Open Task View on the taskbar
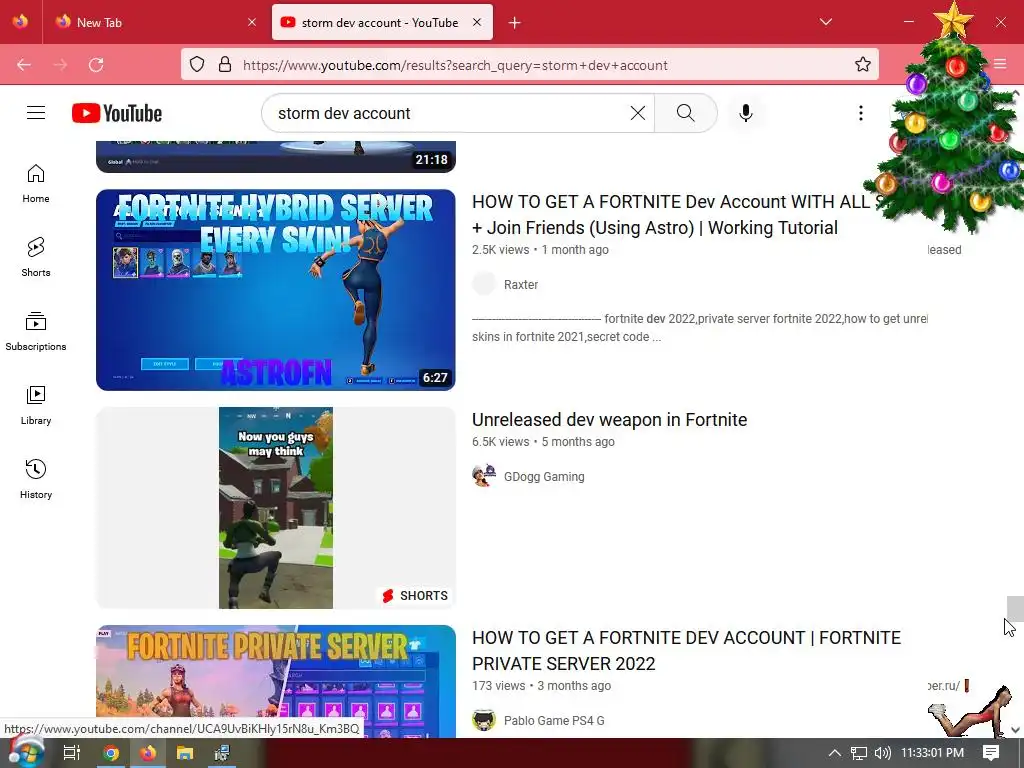The width and height of the screenshot is (1024, 768). click(71, 753)
